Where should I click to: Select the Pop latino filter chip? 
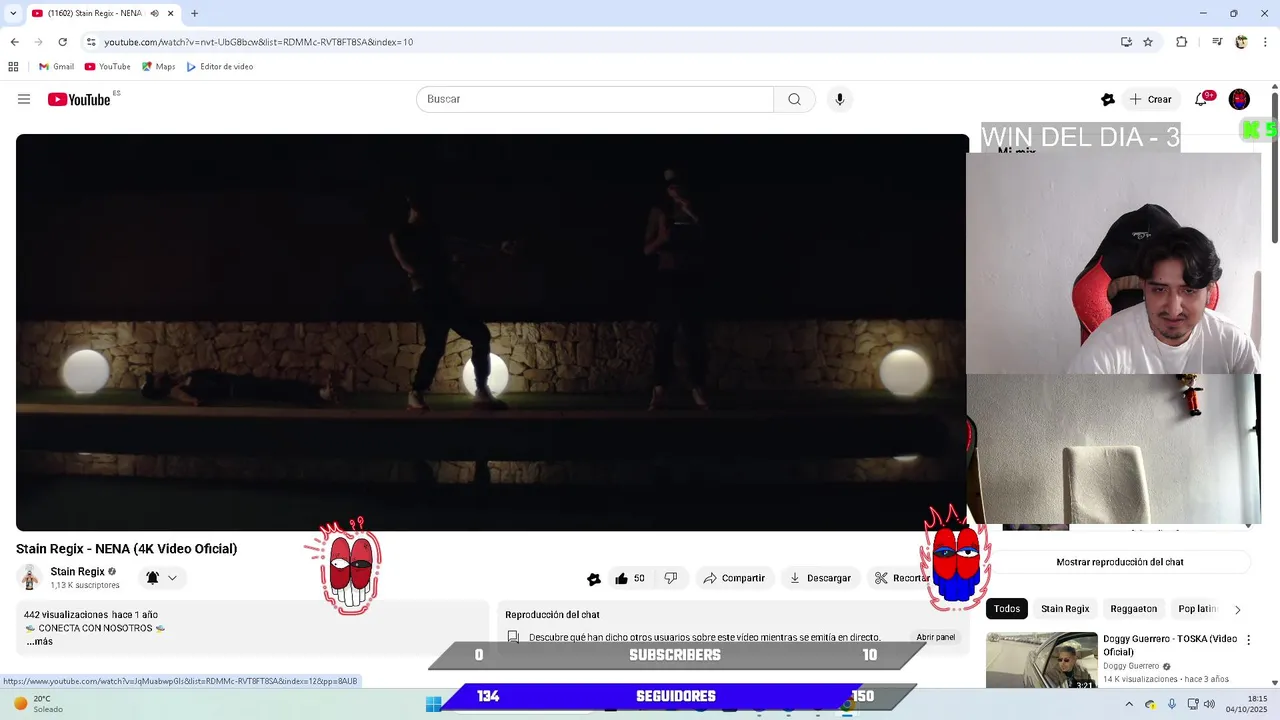click(1197, 609)
